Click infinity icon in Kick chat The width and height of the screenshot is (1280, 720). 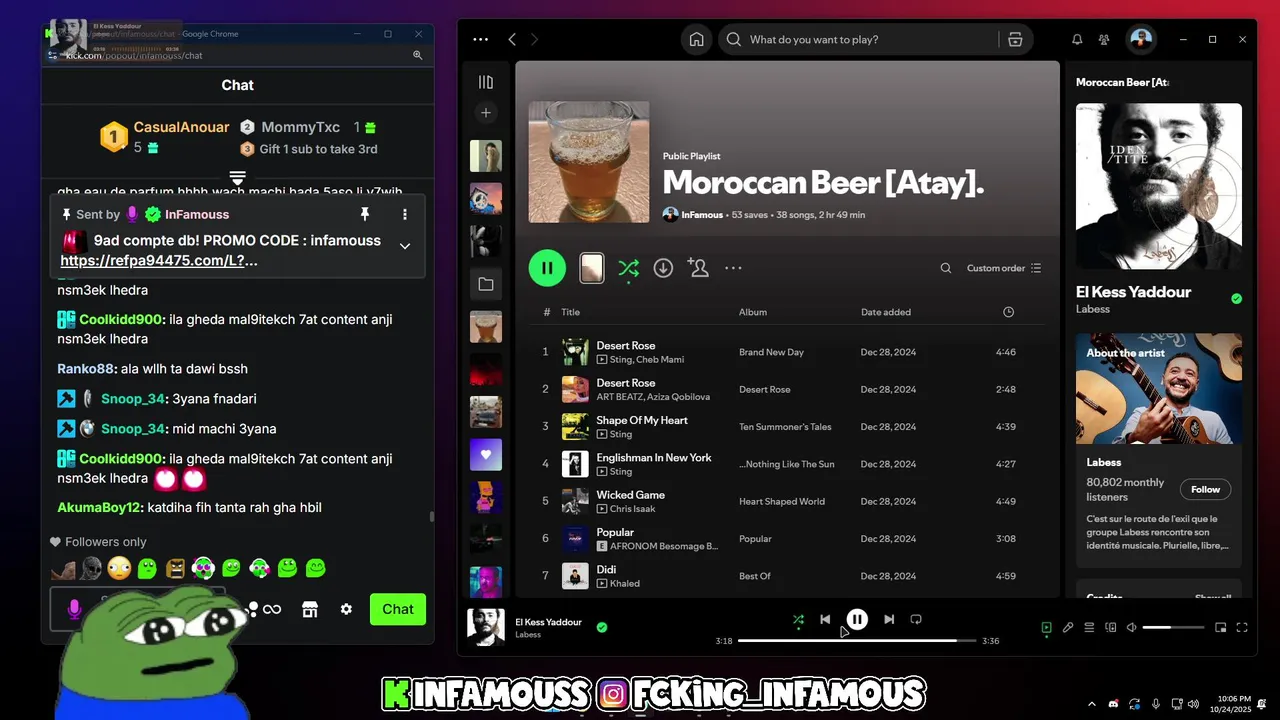coord(272,609)
